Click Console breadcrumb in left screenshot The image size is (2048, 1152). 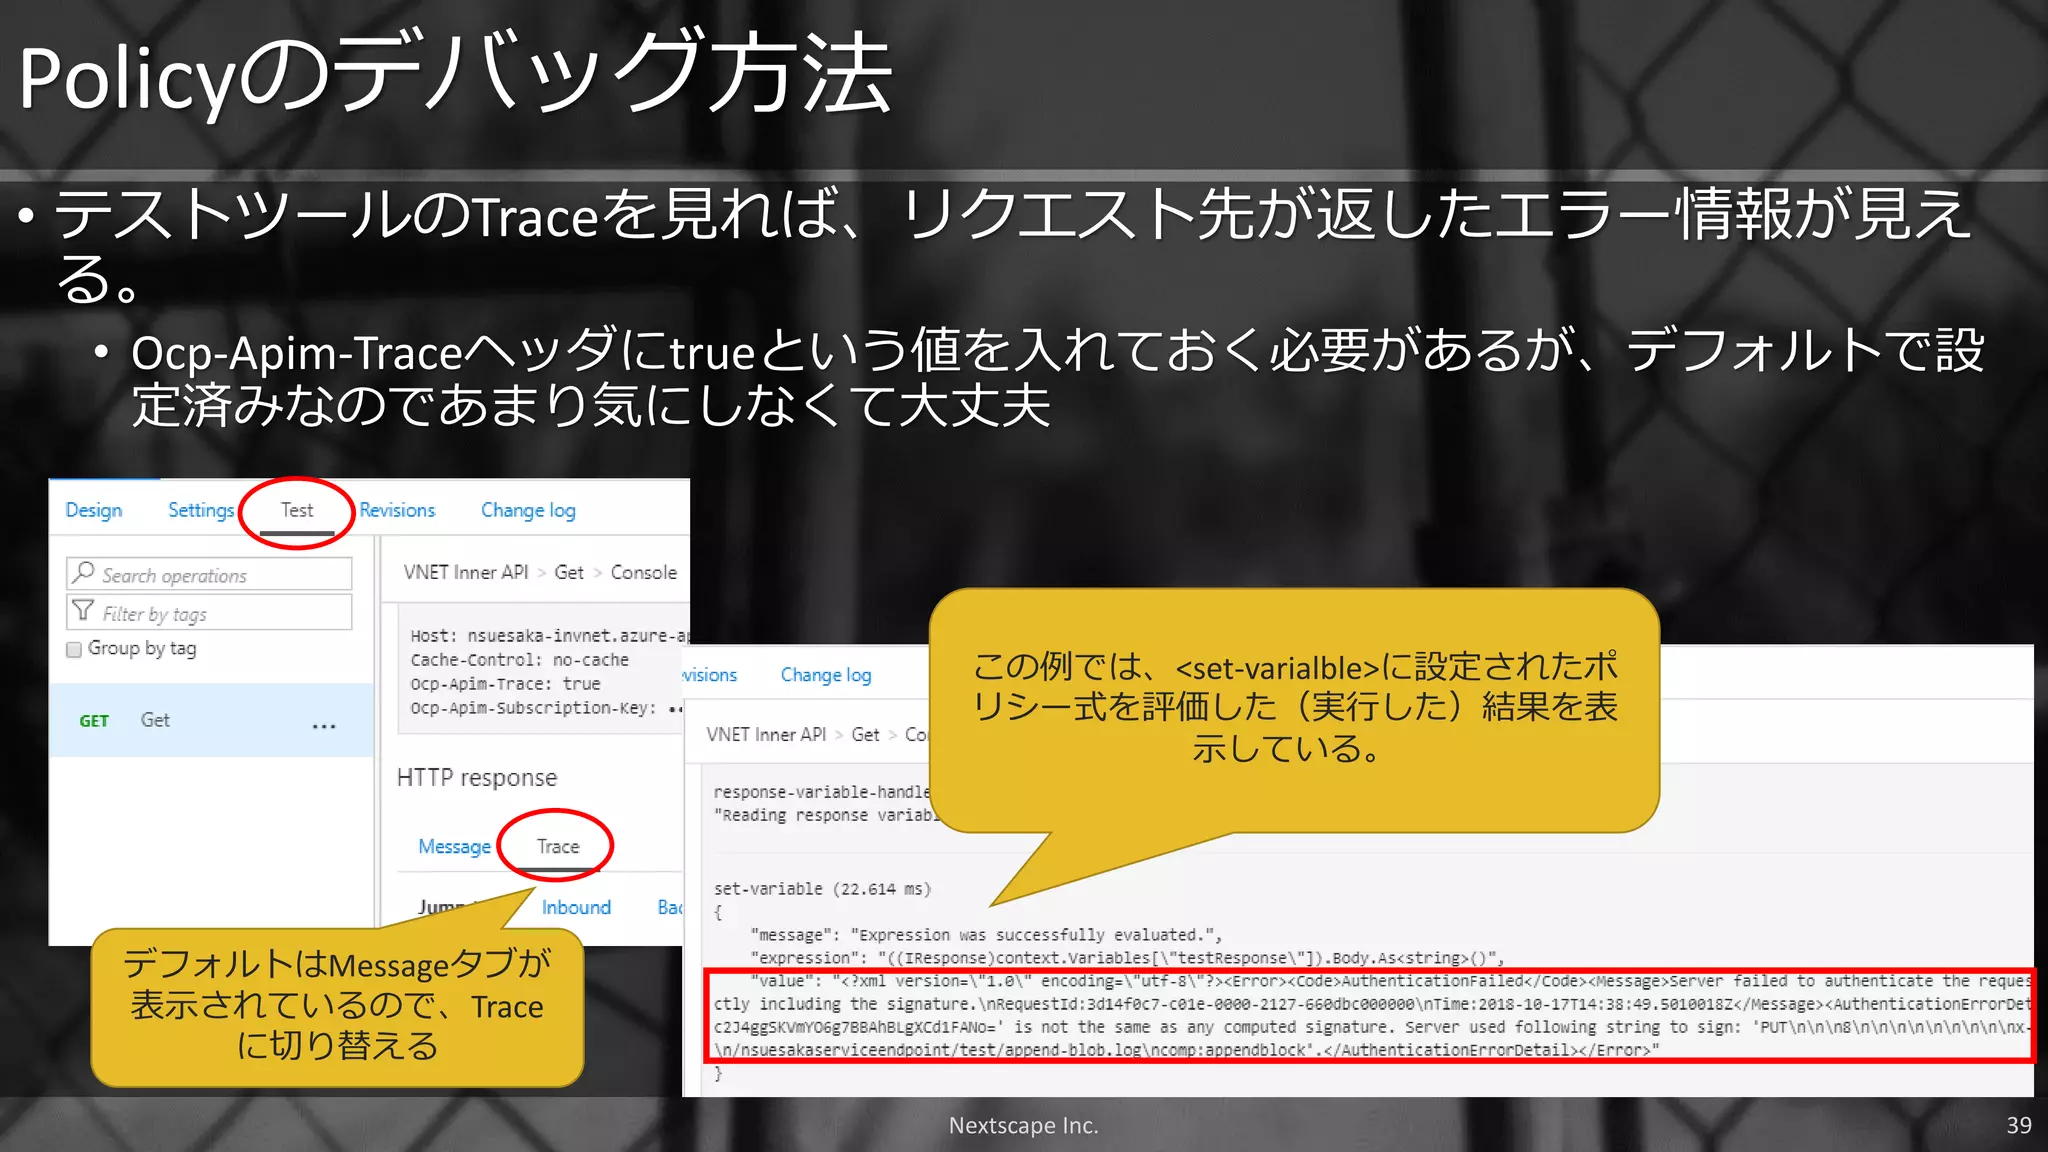point(644,572)
